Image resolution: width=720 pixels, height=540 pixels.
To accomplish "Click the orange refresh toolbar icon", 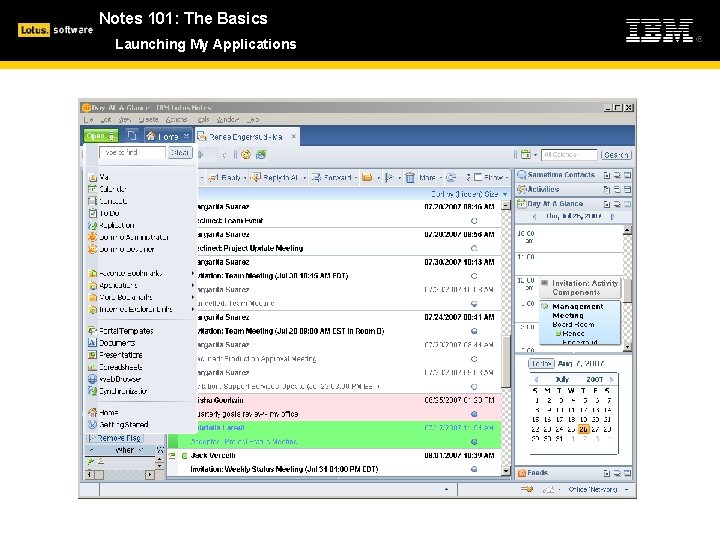I will (x=246, y=155).
